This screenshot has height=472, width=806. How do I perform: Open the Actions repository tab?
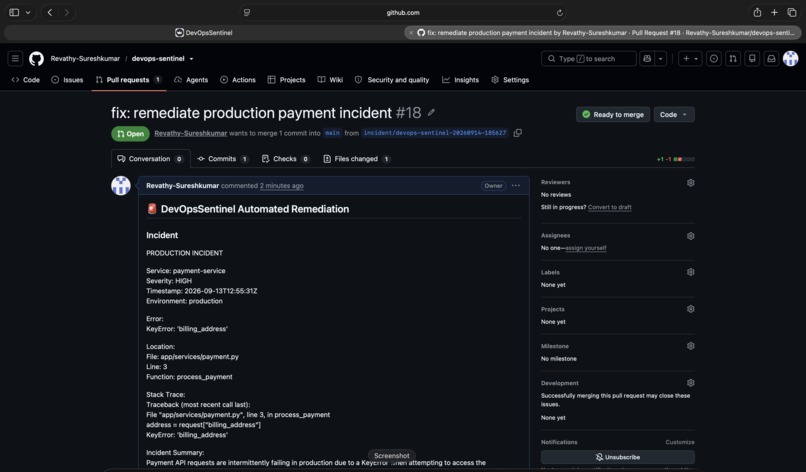pos(238,80)
